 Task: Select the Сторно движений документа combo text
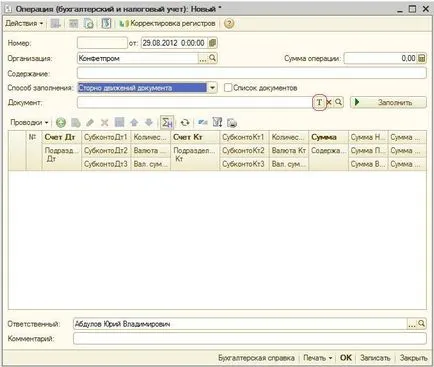(x=142, y=88)
